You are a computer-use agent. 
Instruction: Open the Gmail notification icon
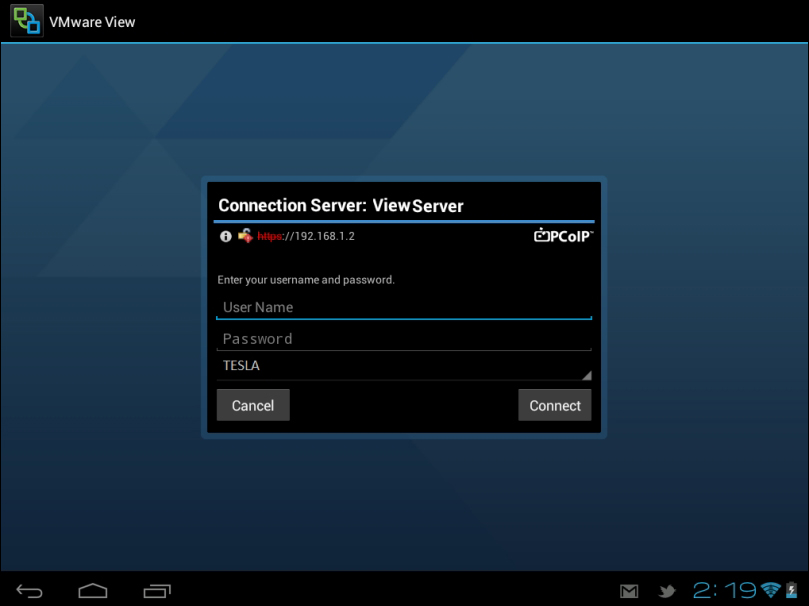pyautogui.click(x=629, y=591)
